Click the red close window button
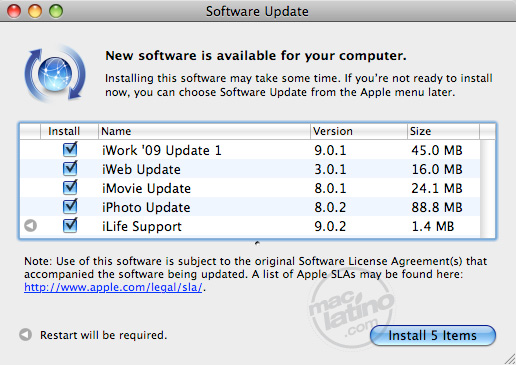 click(14, 11)
